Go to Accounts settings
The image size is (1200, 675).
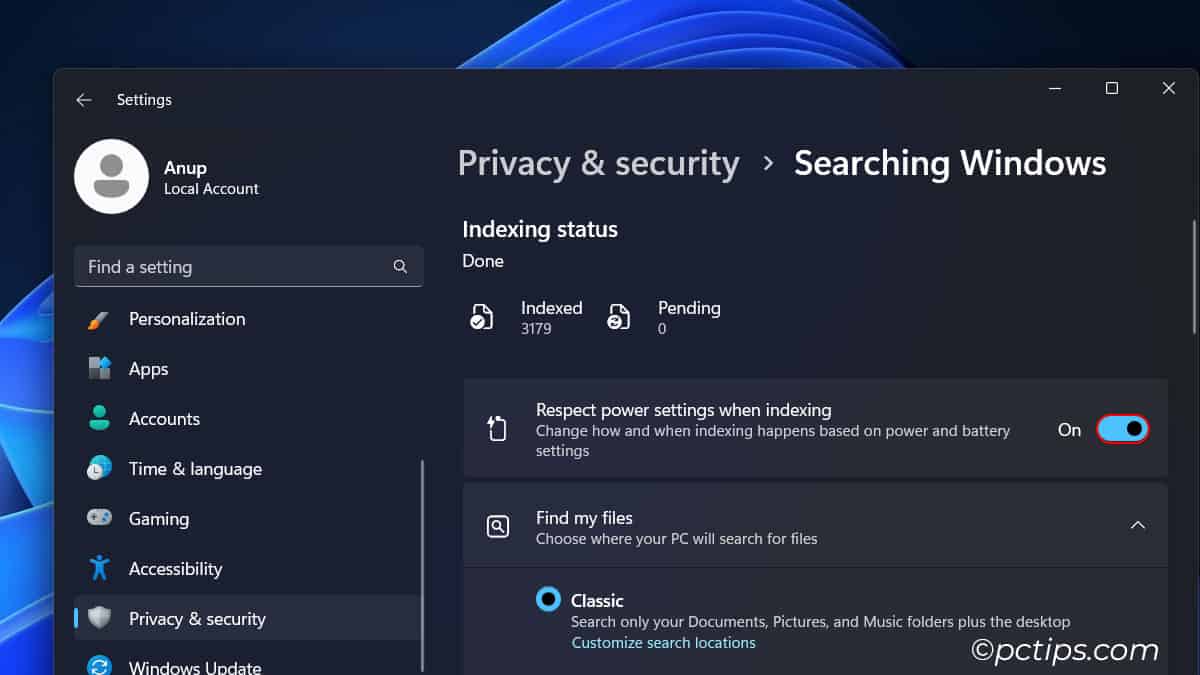[x=248, y=419]
